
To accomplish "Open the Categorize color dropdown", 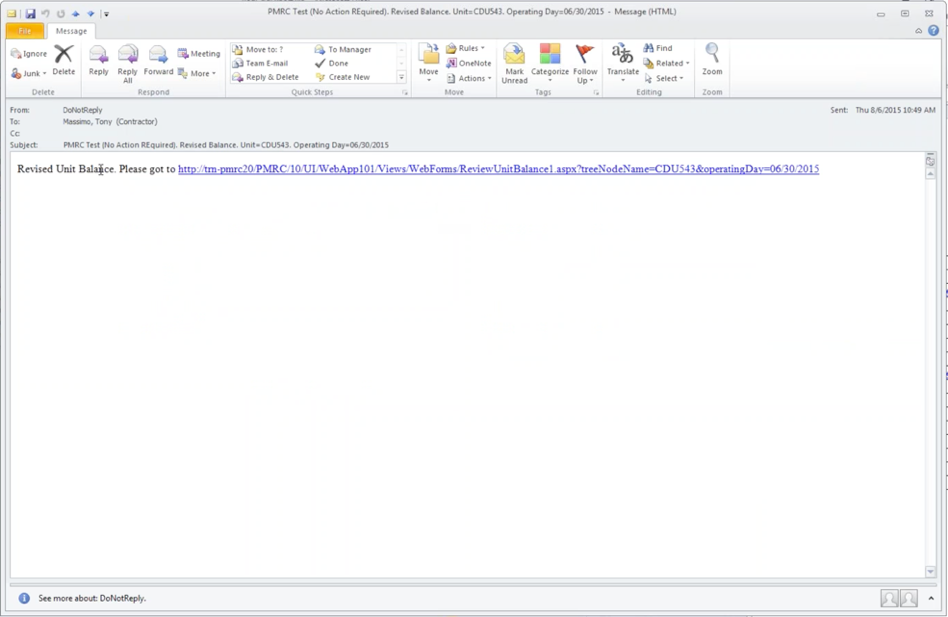I will pos(549,60).
